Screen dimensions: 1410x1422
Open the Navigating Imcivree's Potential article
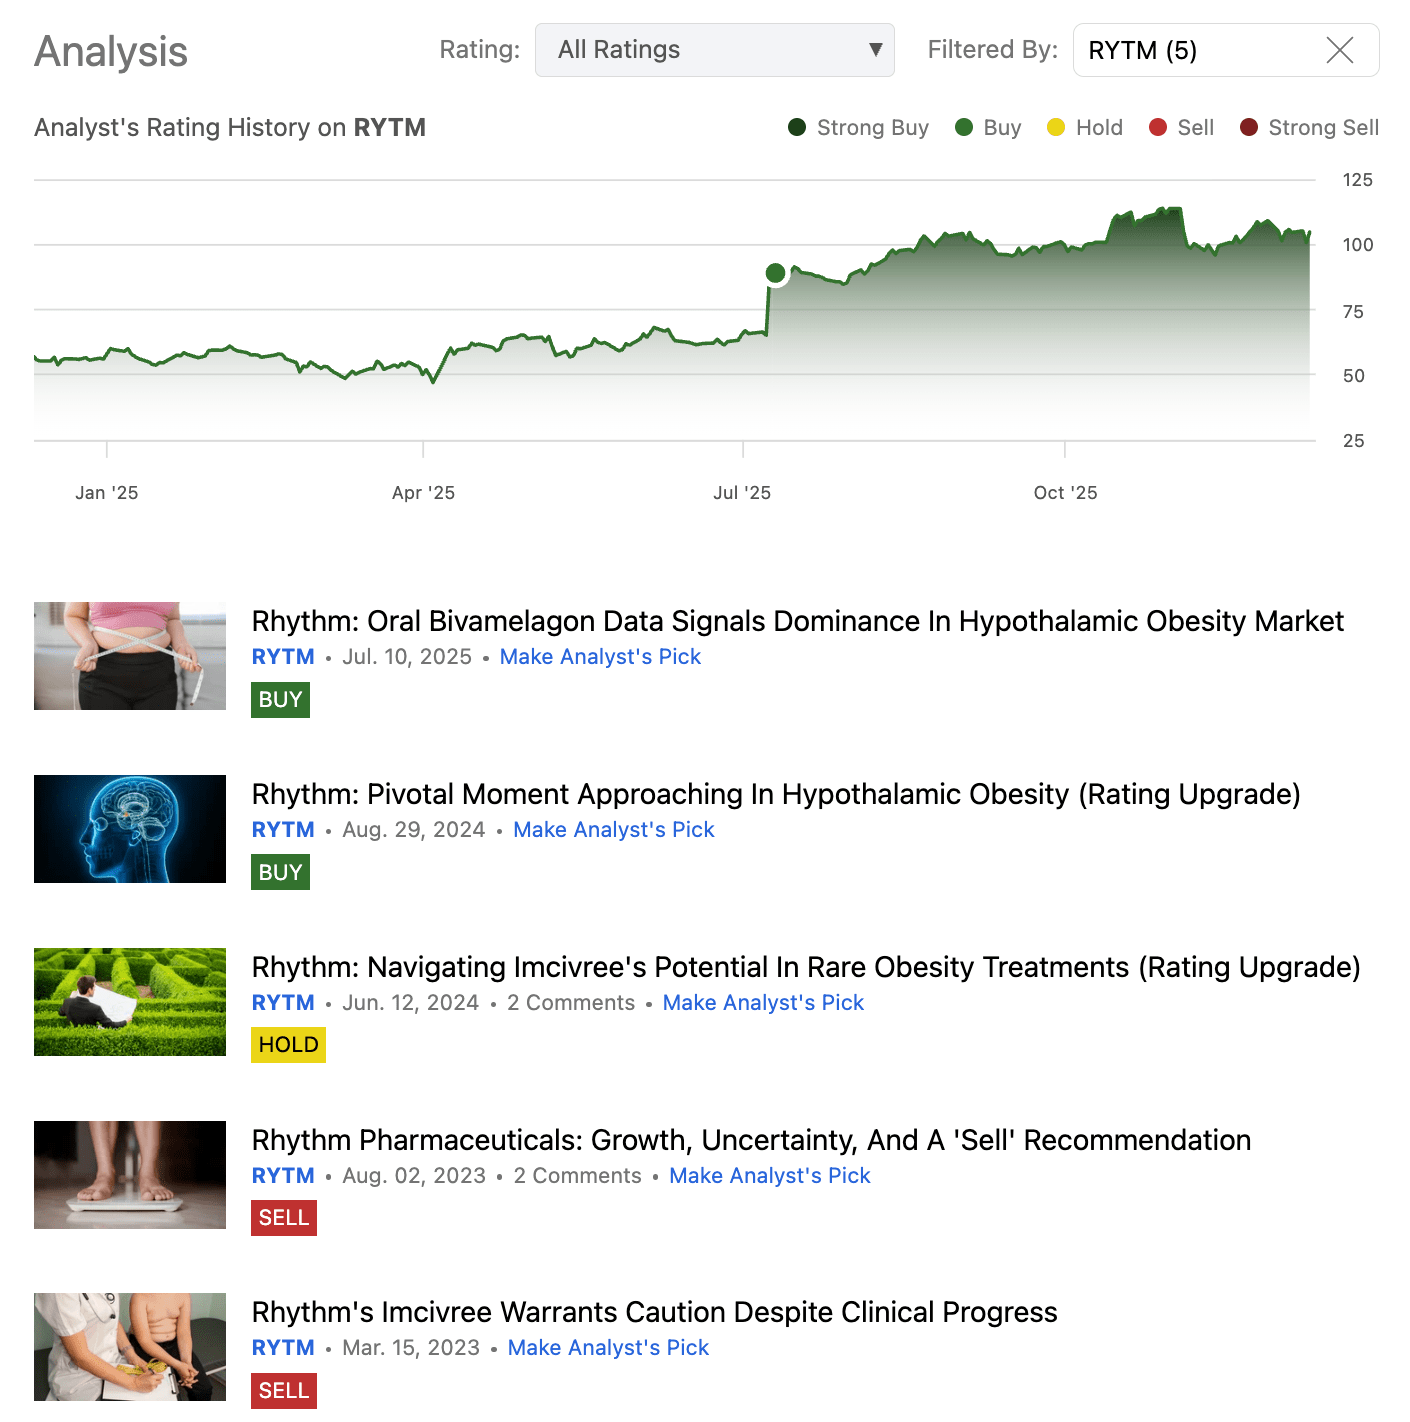click(805, 967)
